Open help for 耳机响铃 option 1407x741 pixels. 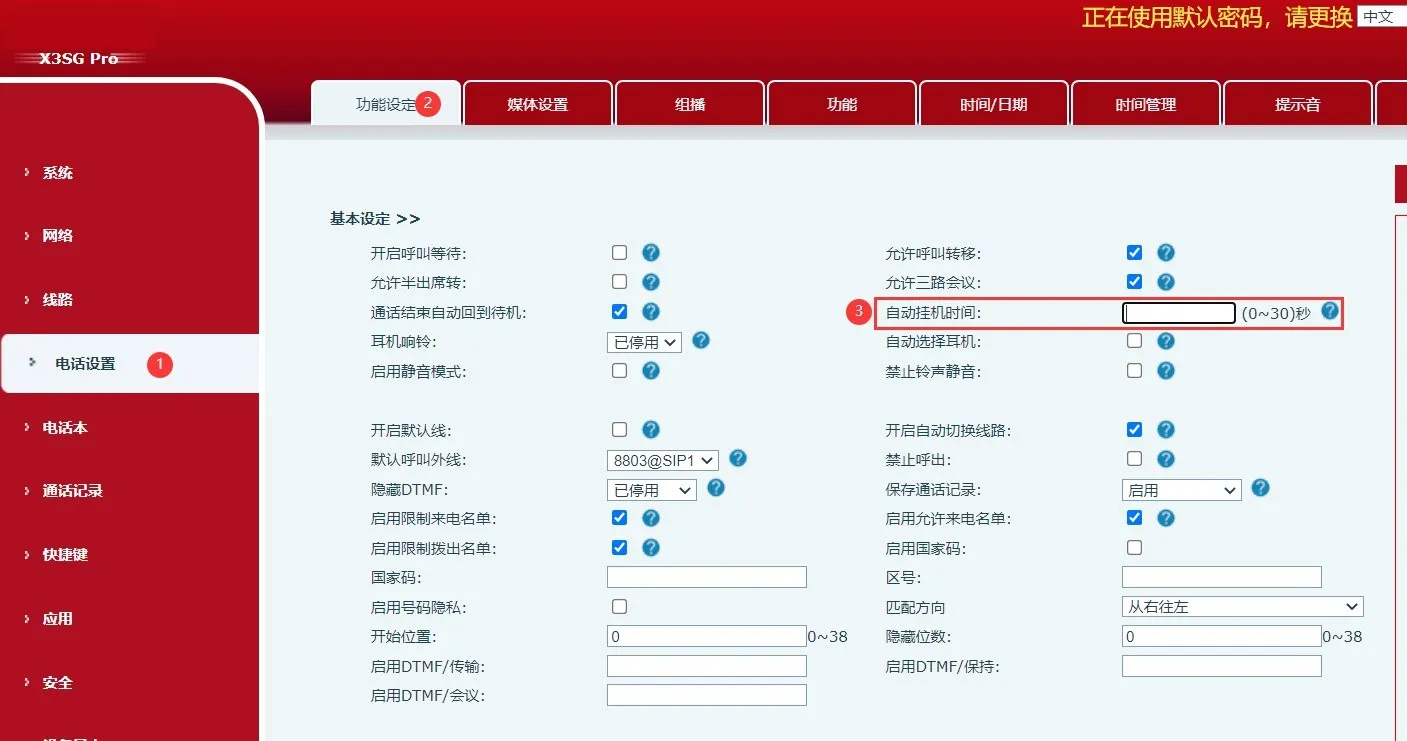(701, 341)
